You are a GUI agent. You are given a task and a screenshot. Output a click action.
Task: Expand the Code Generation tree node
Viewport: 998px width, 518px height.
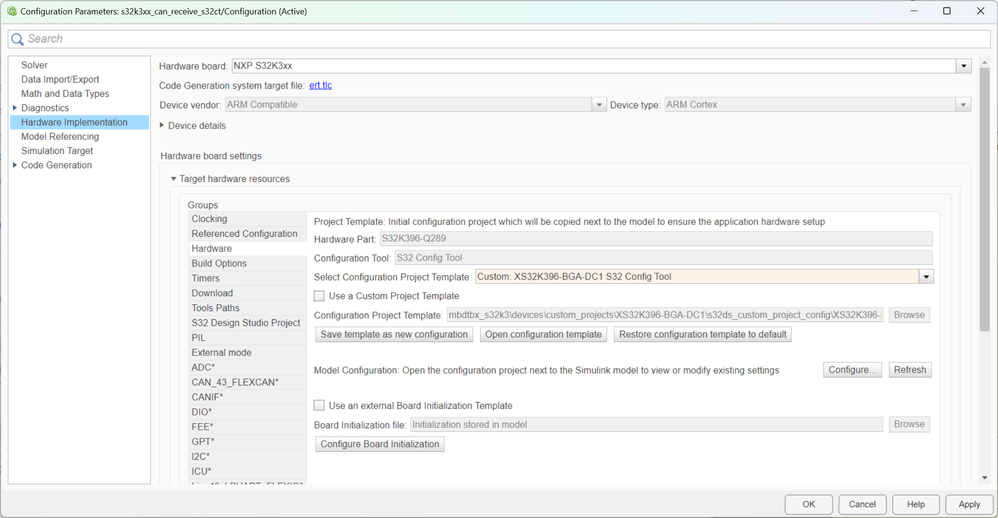click(15, 165)
